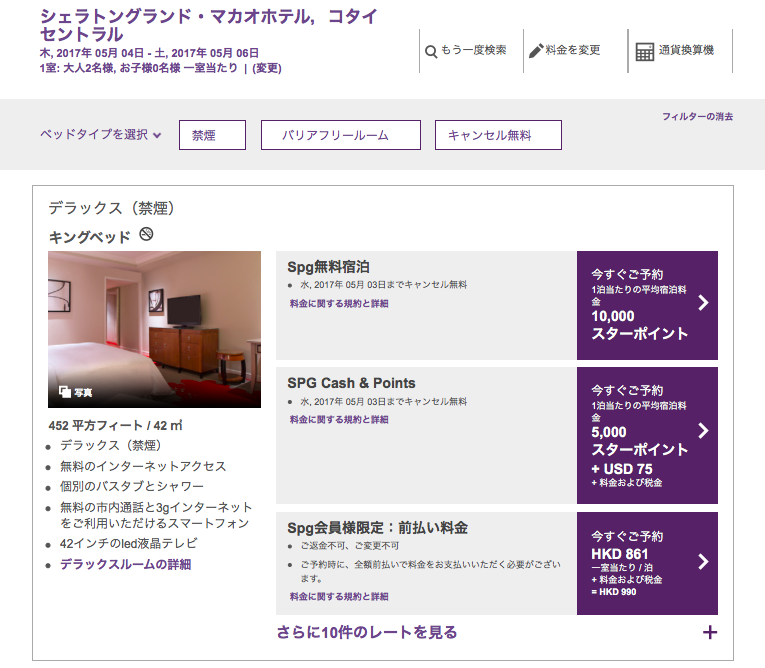Viewport: 765px width, 668px height.
Task: Open rate terms link under Spg無料宿泊
Action: [339, 304]
